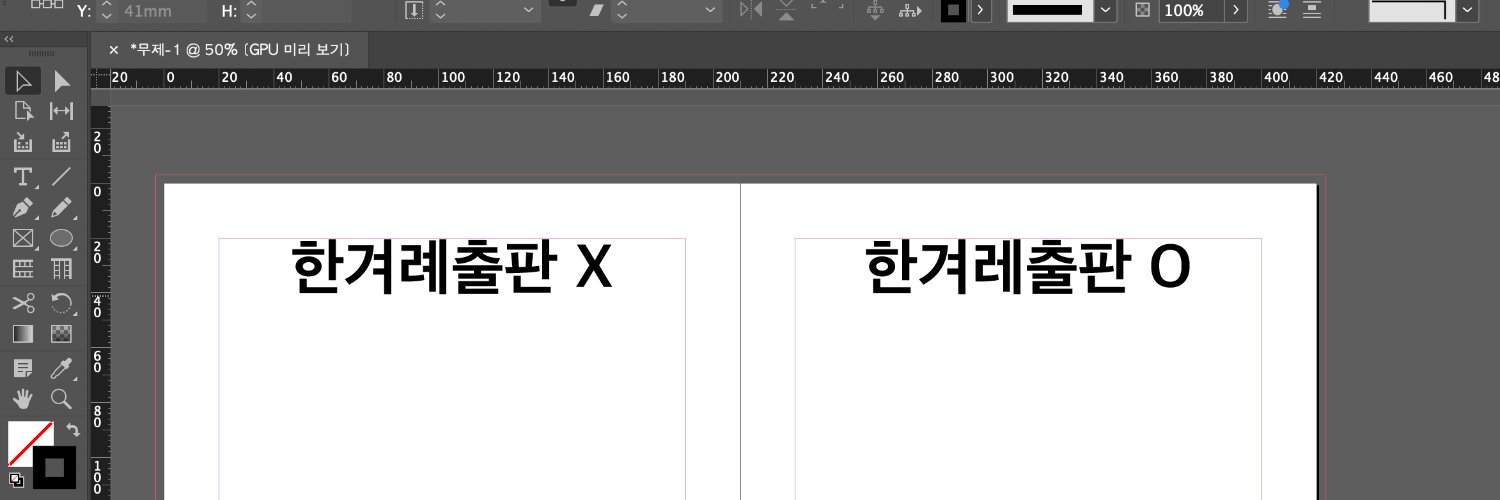The height and width of the screenshot is (500, 1500).
Task: Click the Select Container icon
Action: 876,10
